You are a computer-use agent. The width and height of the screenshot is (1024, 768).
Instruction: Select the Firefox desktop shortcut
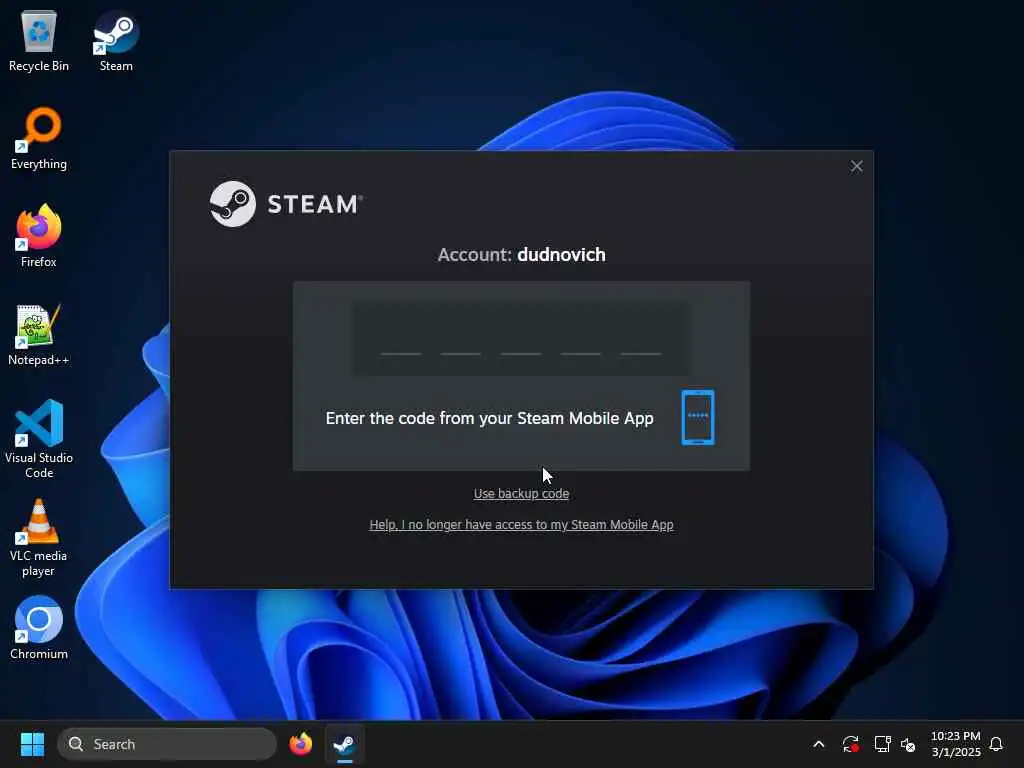click(x=39, y=236)
